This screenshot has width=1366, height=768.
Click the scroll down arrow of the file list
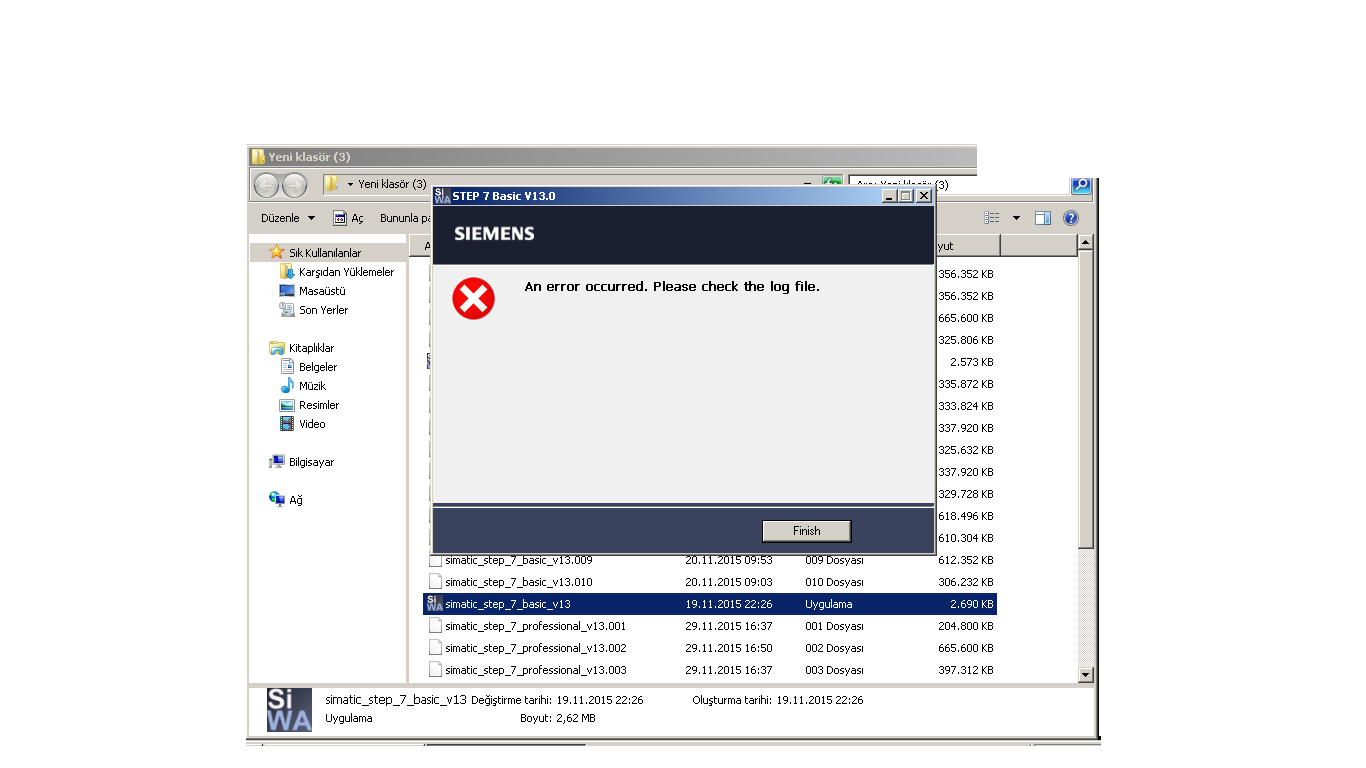tap(1086, 675)
